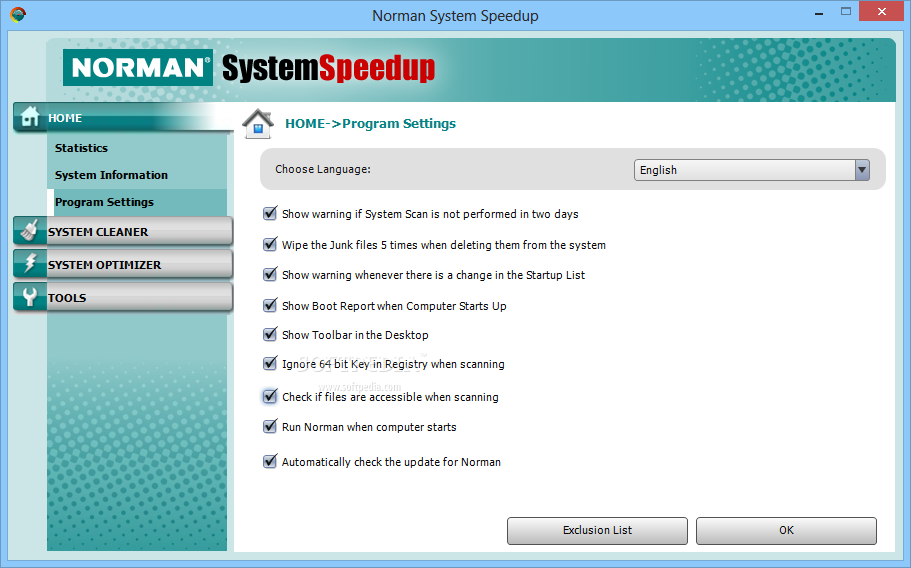Click HOME->Program Settings breadcrumb heading
The image size is (911, 568).
point(370,124)
